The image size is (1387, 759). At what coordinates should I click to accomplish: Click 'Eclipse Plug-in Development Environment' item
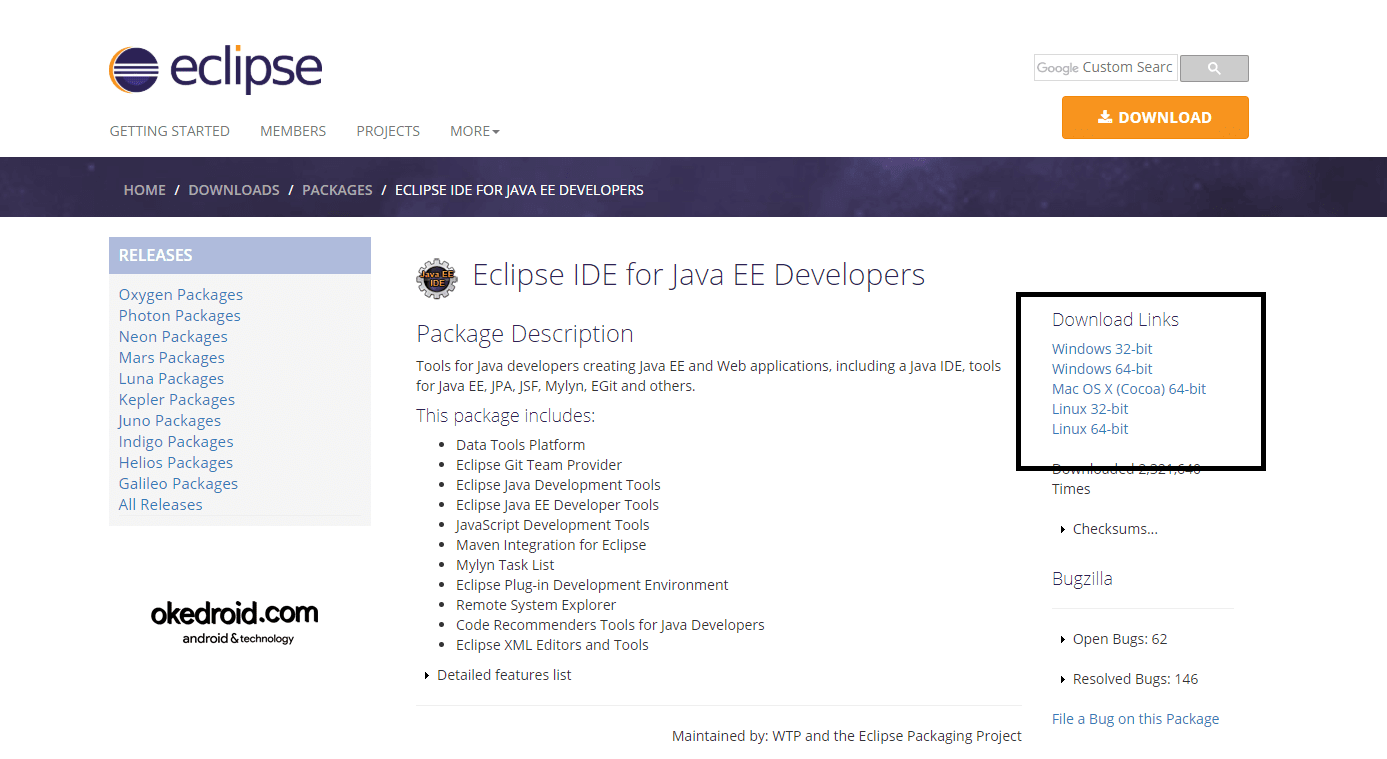592,585
